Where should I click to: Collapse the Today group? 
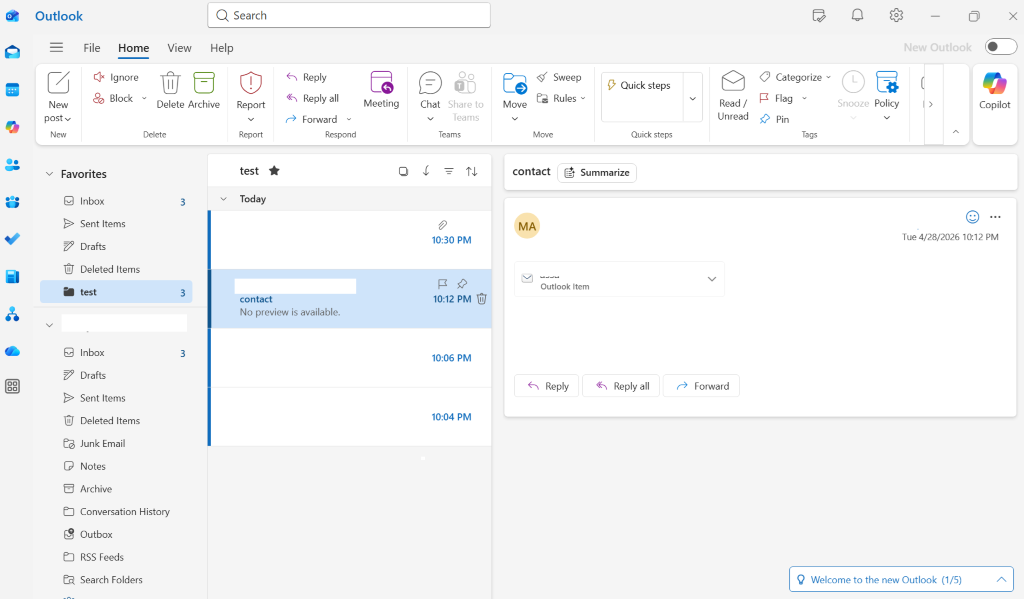(223, 199)
